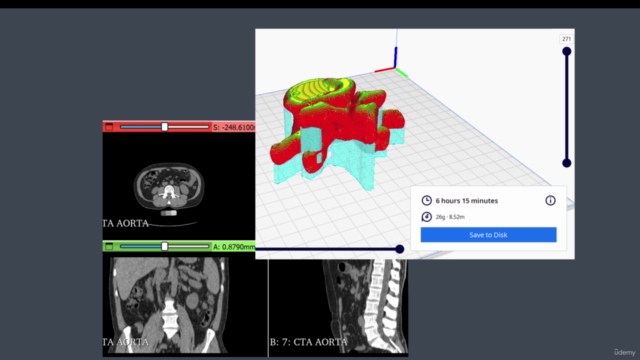
Task: Click the green coronal slice offset slider
Action: coord(164,246)
